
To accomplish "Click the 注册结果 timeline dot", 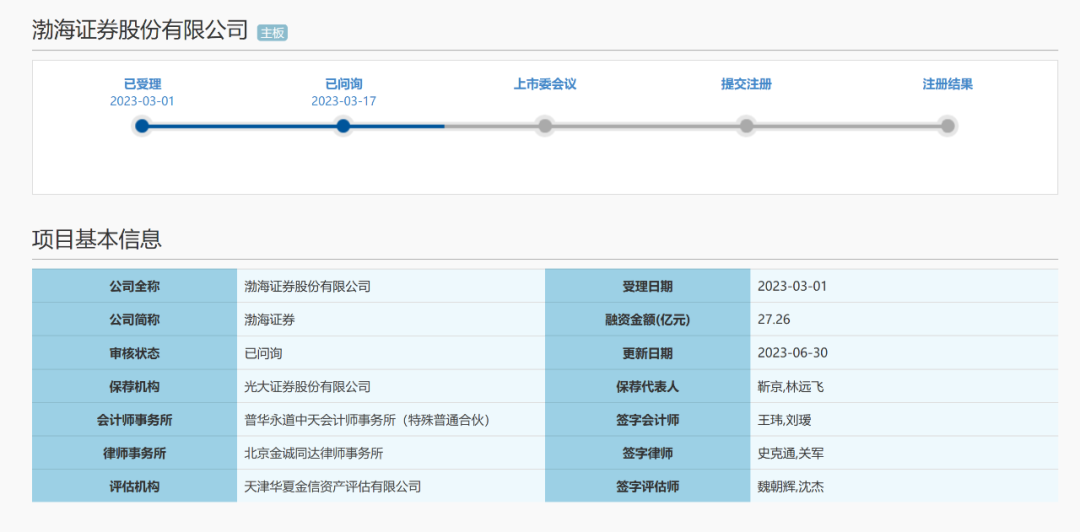I will click(947, 126).
